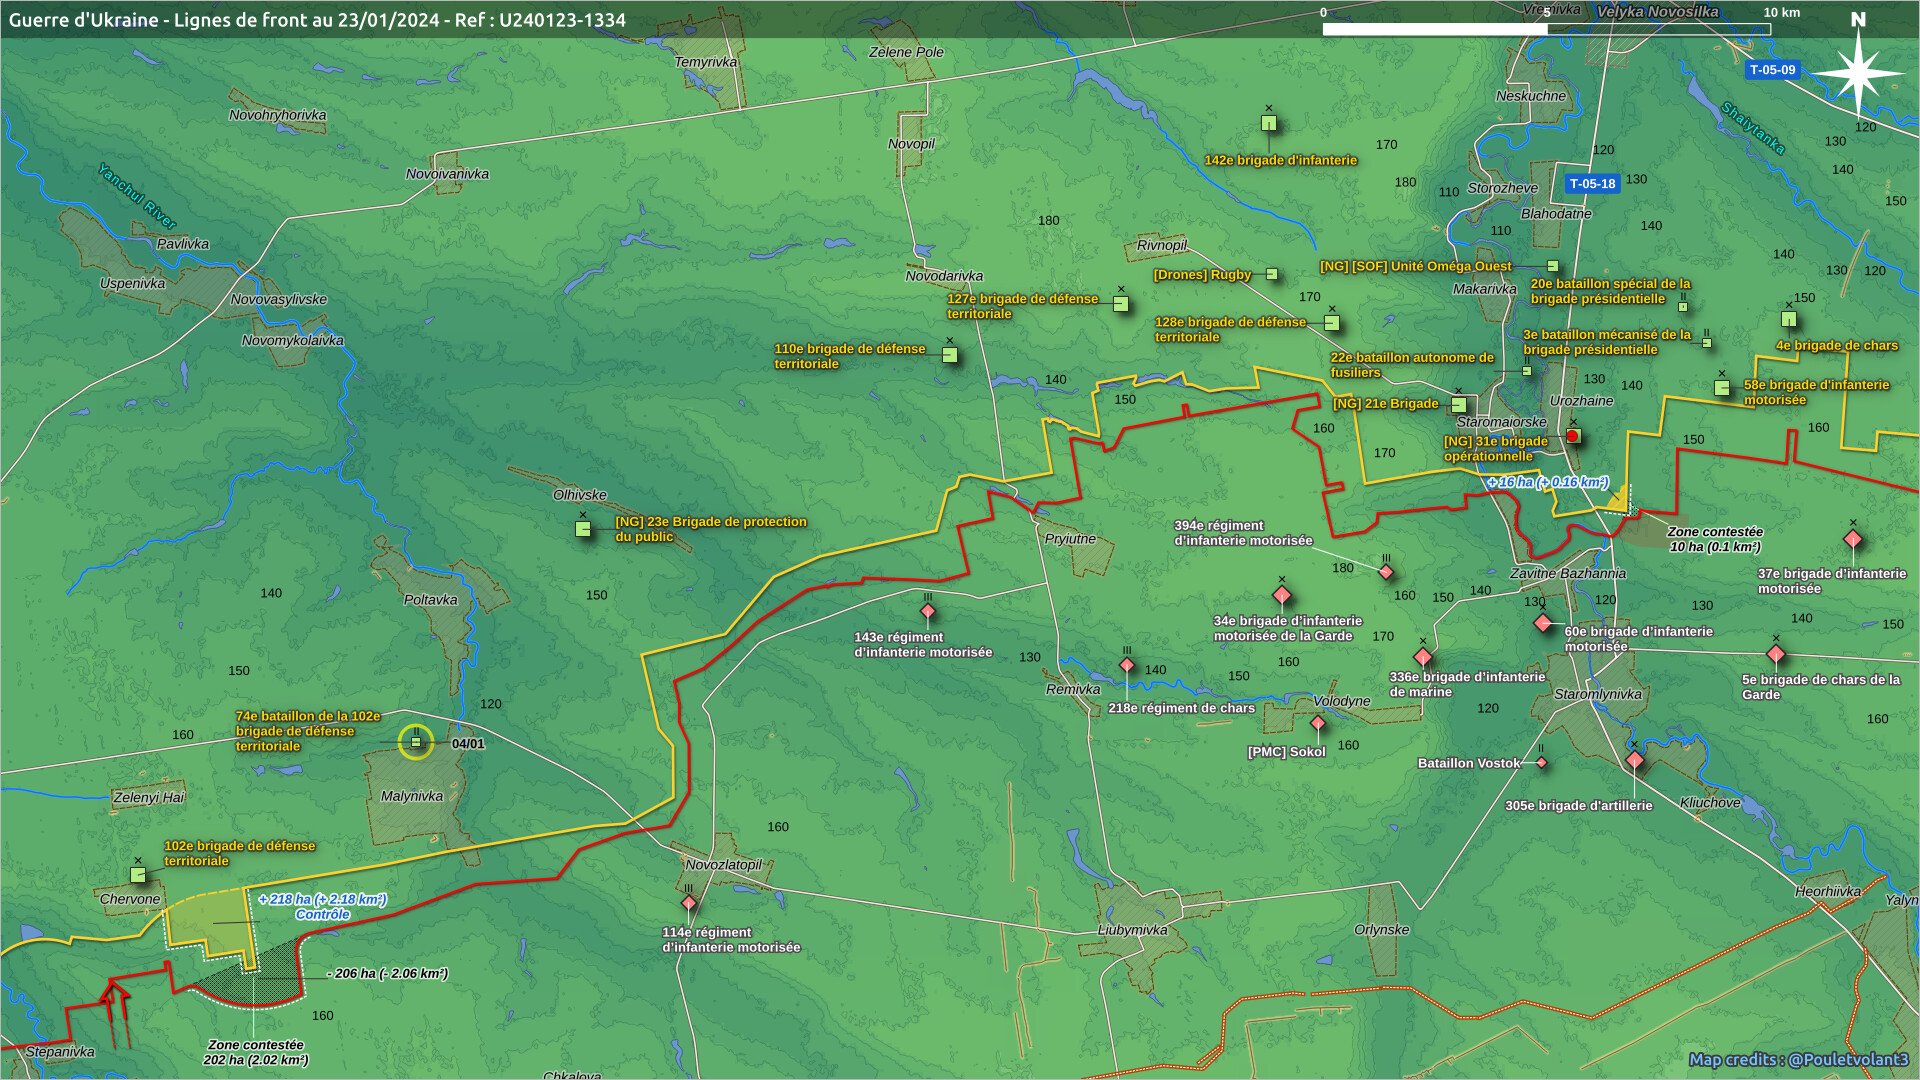1920x1080 pixels.
Task: Click the 3e bataillon mécanisé marker
Action: pos(1707,343)
